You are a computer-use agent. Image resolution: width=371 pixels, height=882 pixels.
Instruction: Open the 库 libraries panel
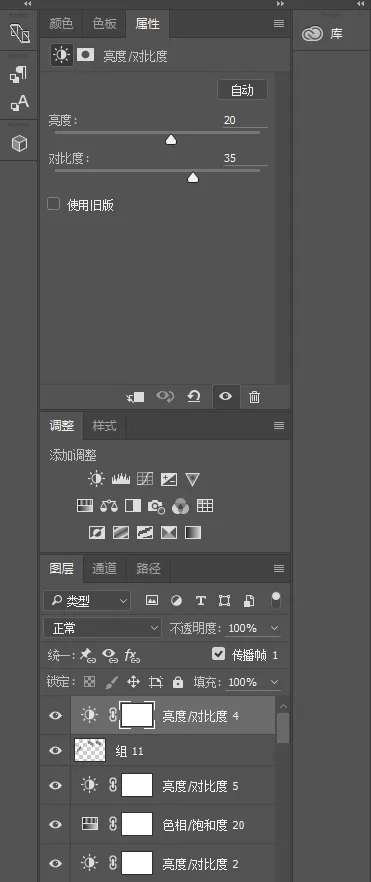coord(322,34)
